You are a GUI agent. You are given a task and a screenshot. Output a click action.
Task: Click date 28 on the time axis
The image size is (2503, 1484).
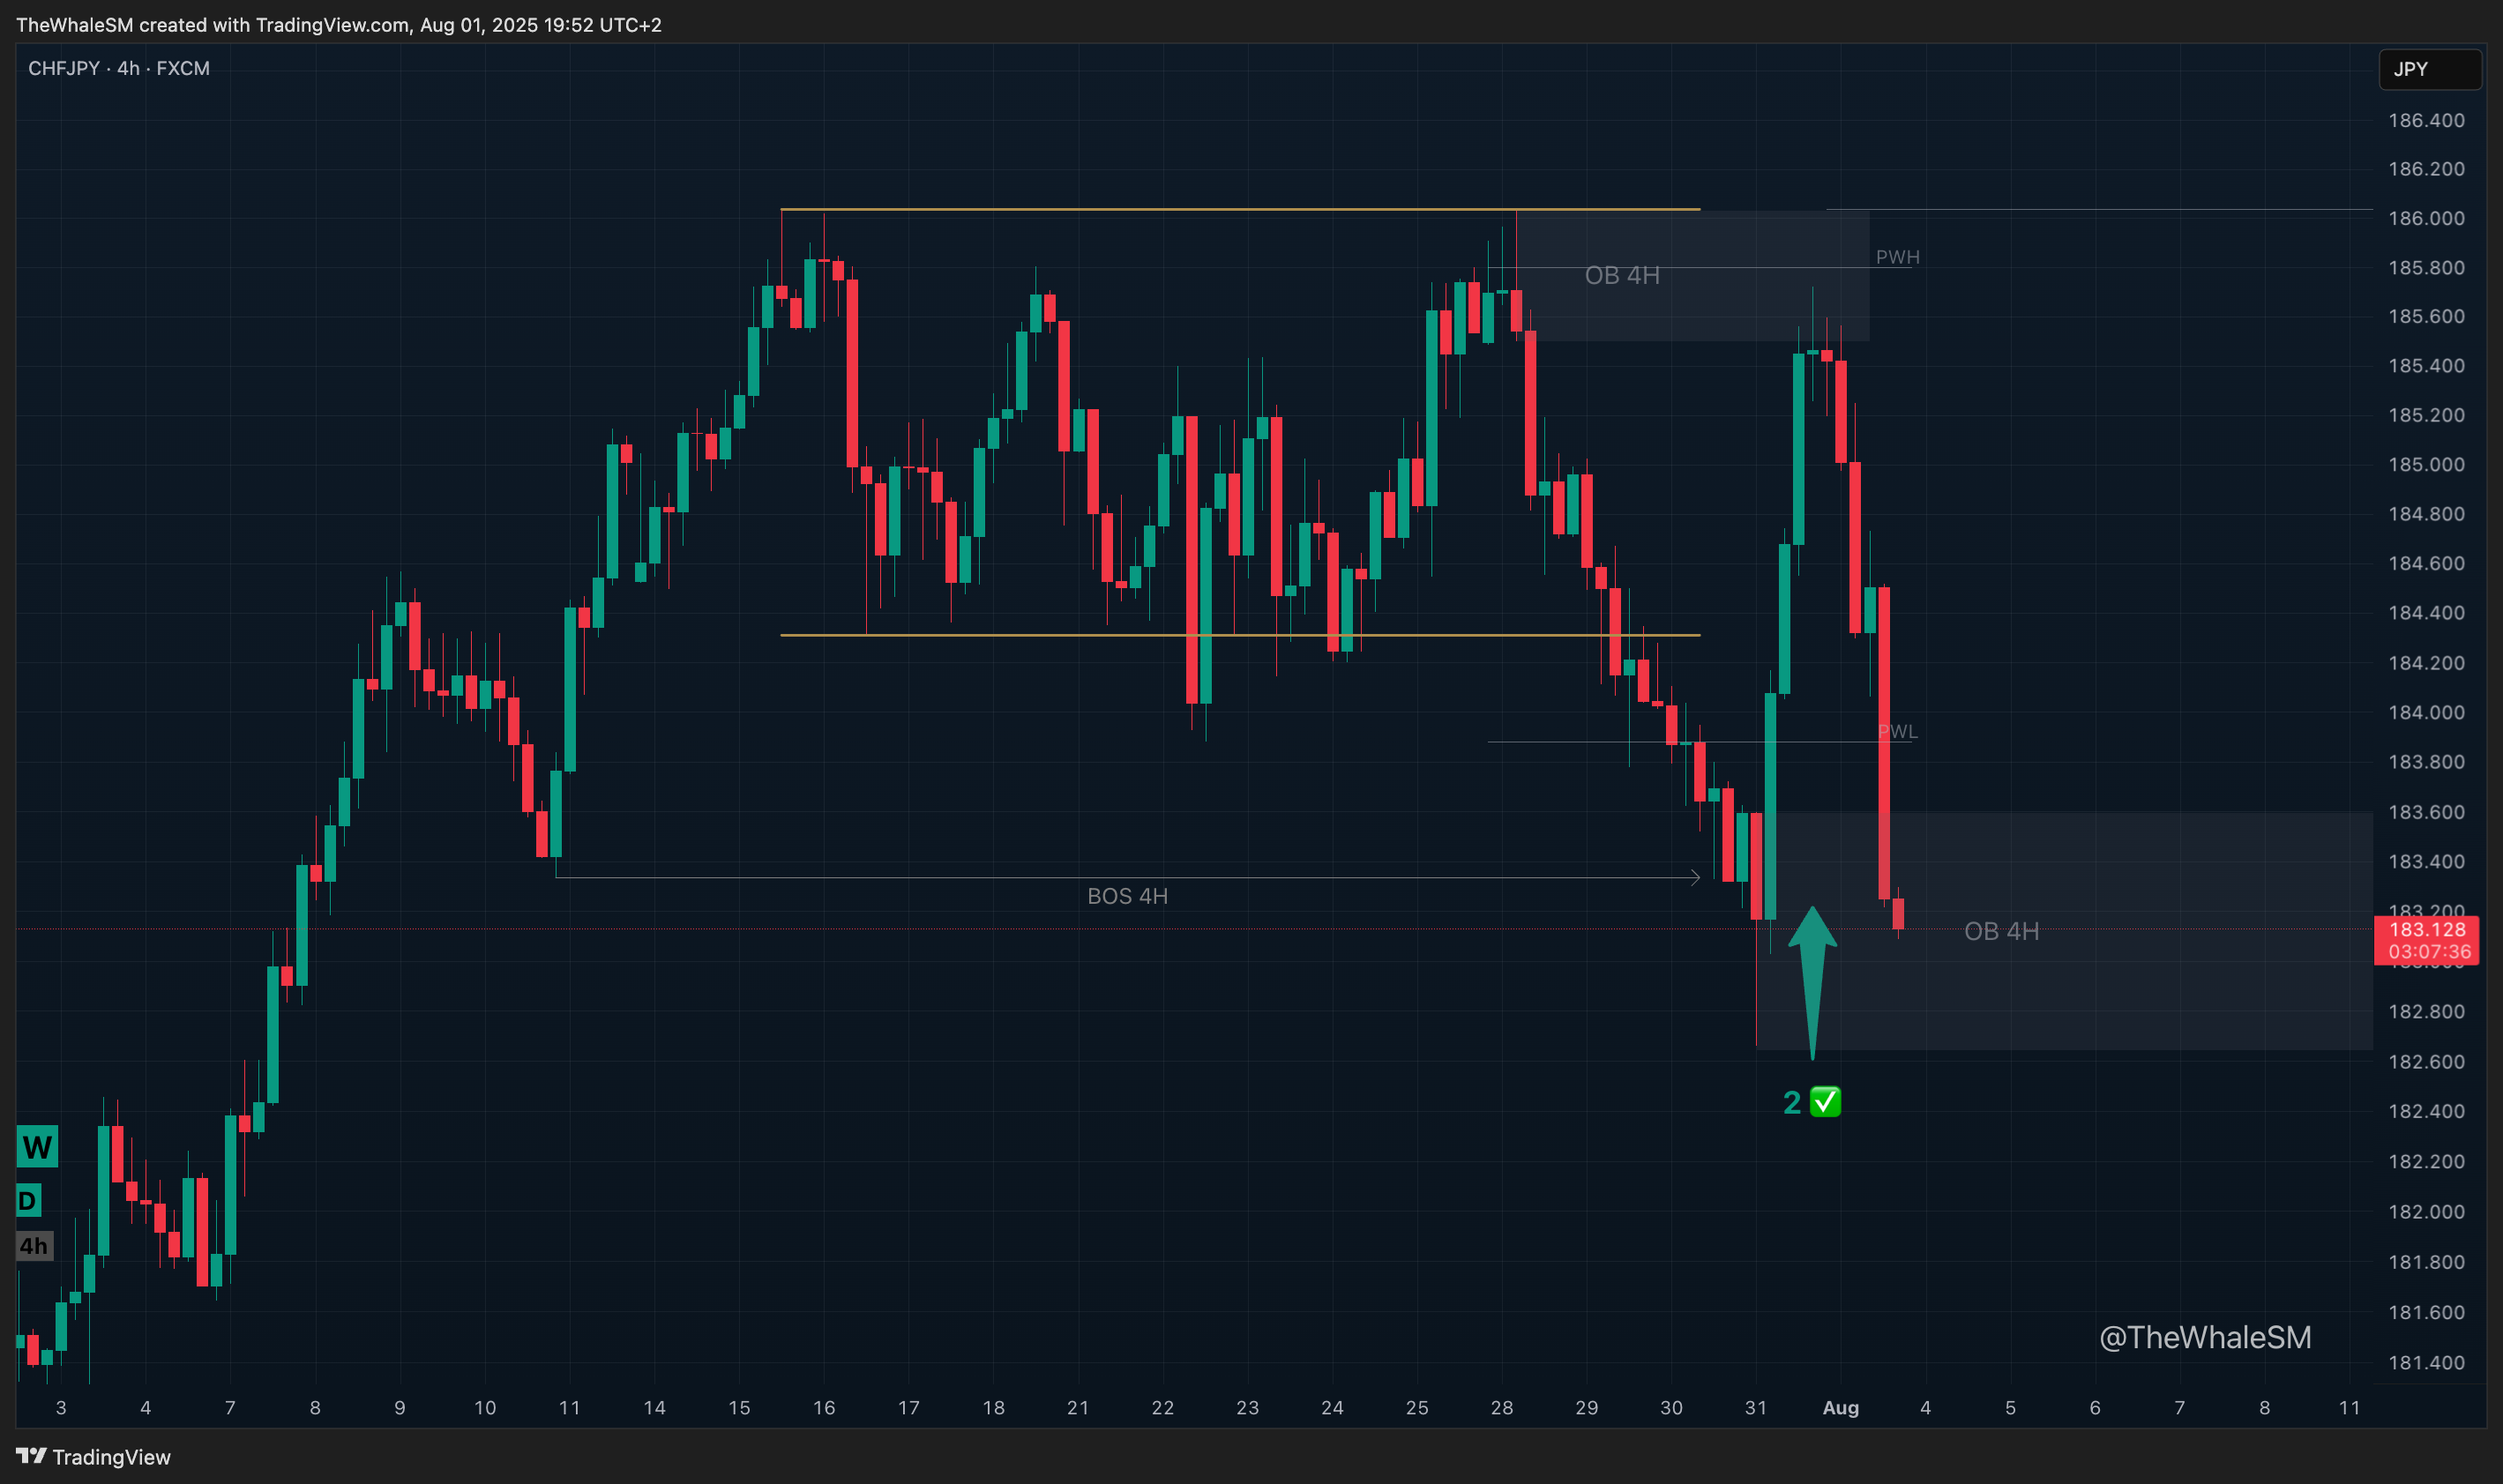tap(1501, 1407)
